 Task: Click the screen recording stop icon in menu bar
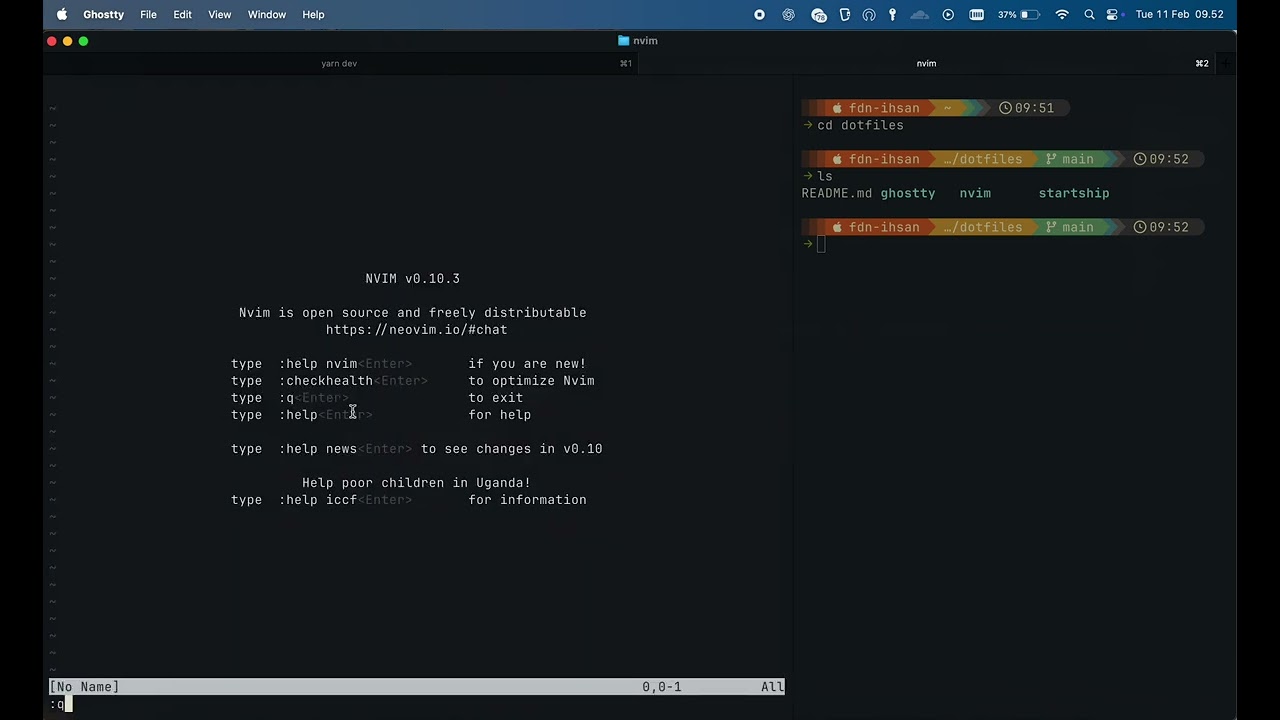click(x=759, y=14)
